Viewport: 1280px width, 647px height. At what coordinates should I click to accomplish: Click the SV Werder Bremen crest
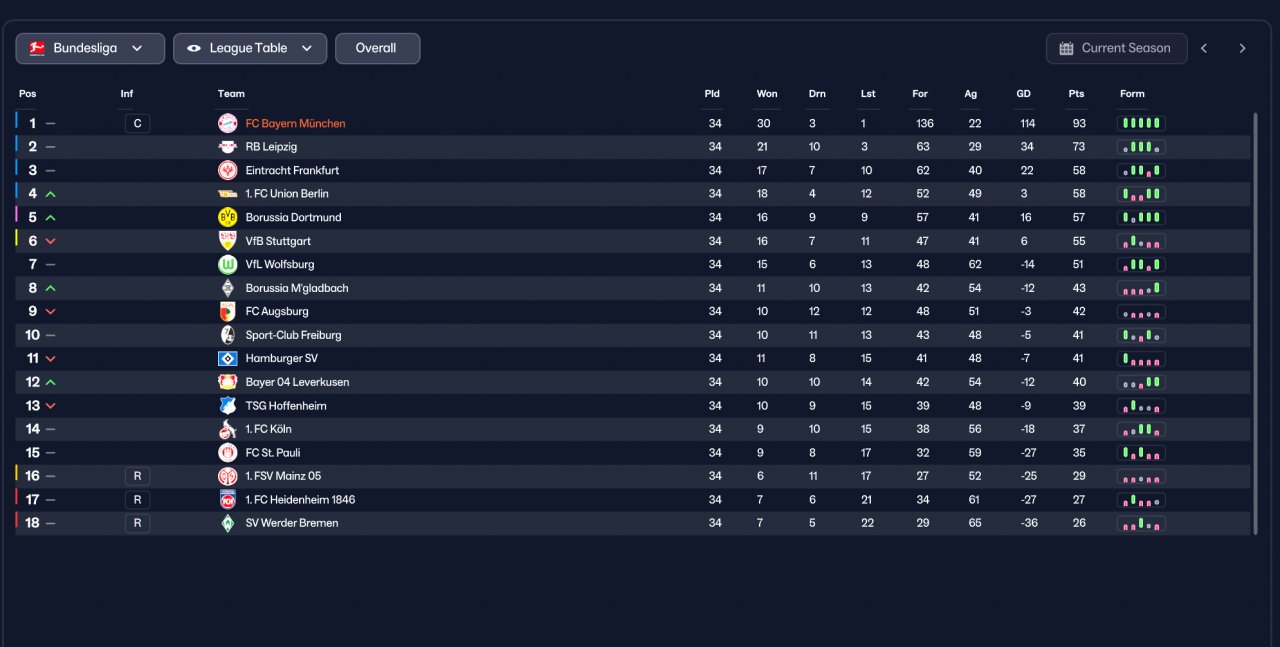pos(227,523)
